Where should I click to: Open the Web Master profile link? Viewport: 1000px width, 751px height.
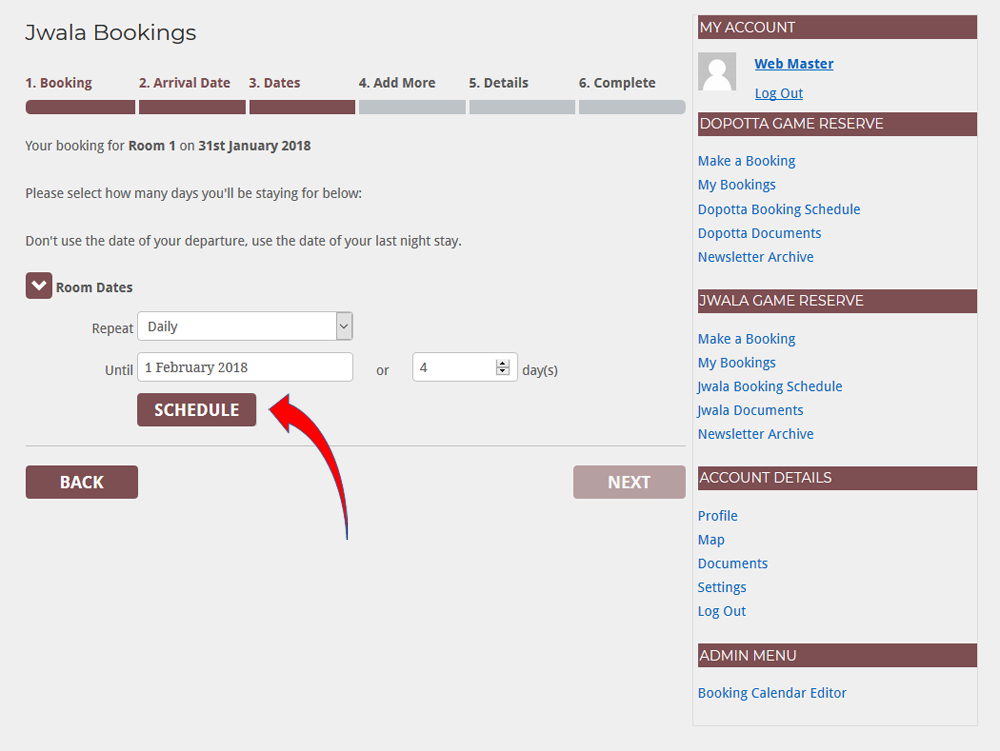pyautogui.click(x=793, y=64)
